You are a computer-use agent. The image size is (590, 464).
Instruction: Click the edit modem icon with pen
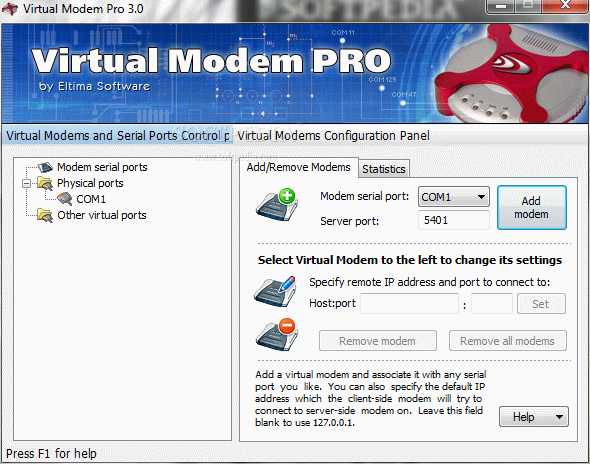[276, 291]
